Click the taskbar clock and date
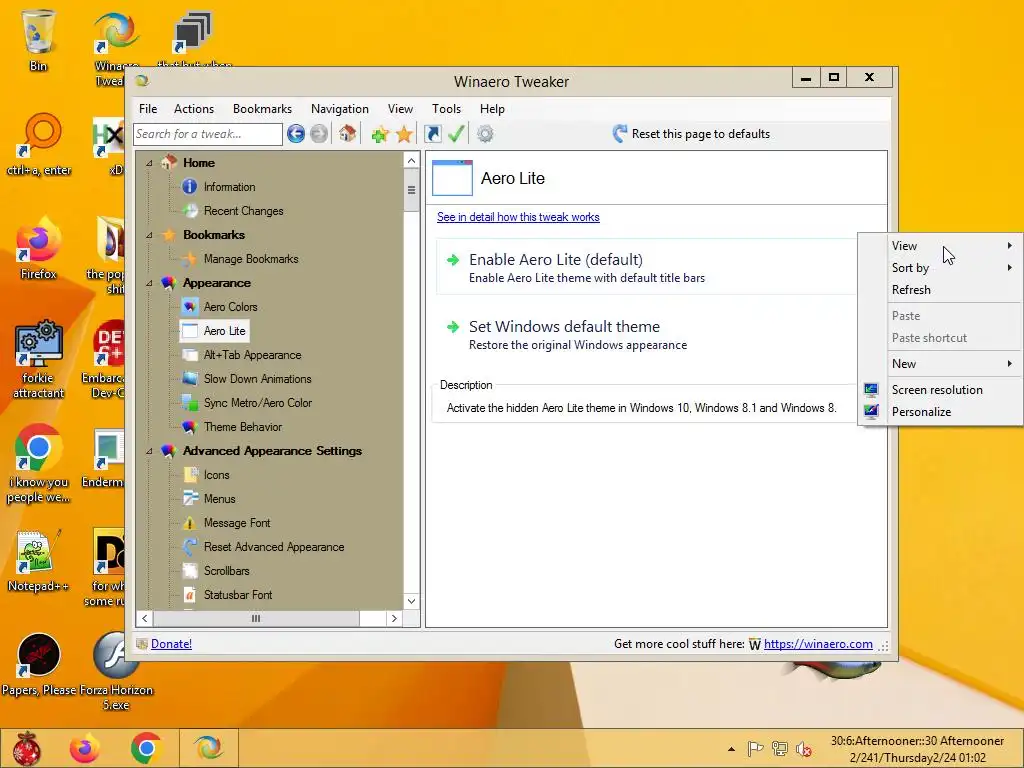 [x=918, y=749]
